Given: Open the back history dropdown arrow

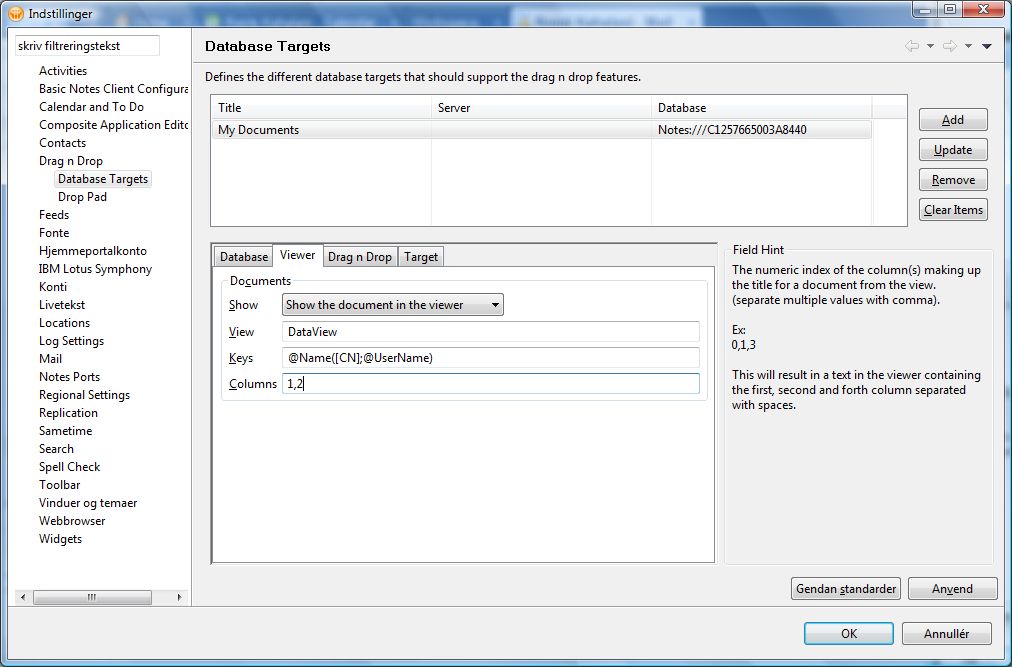Looking at the screenshot, I should point(930,46).
